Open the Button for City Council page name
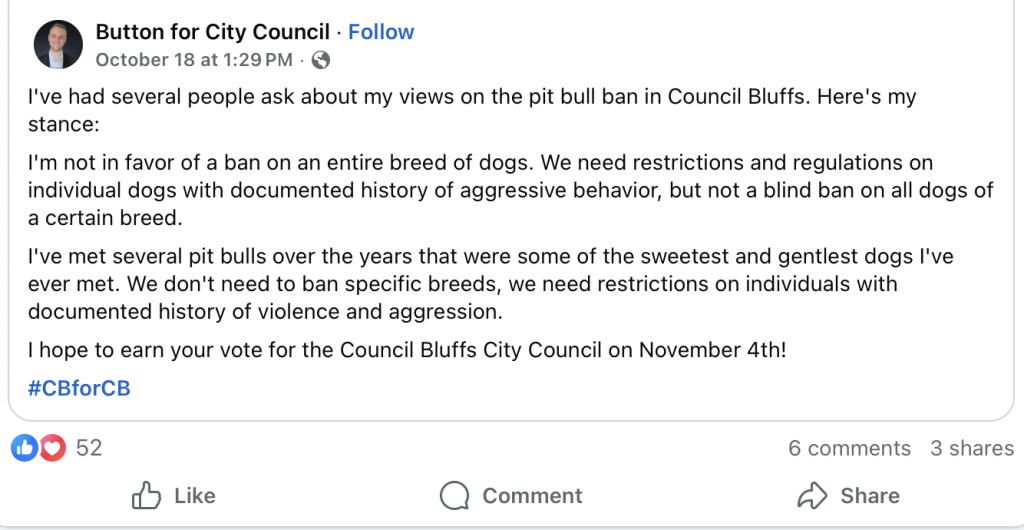The width and height of the screenshot is (1024, 530). pyautogui.click(x=212, y=32)
